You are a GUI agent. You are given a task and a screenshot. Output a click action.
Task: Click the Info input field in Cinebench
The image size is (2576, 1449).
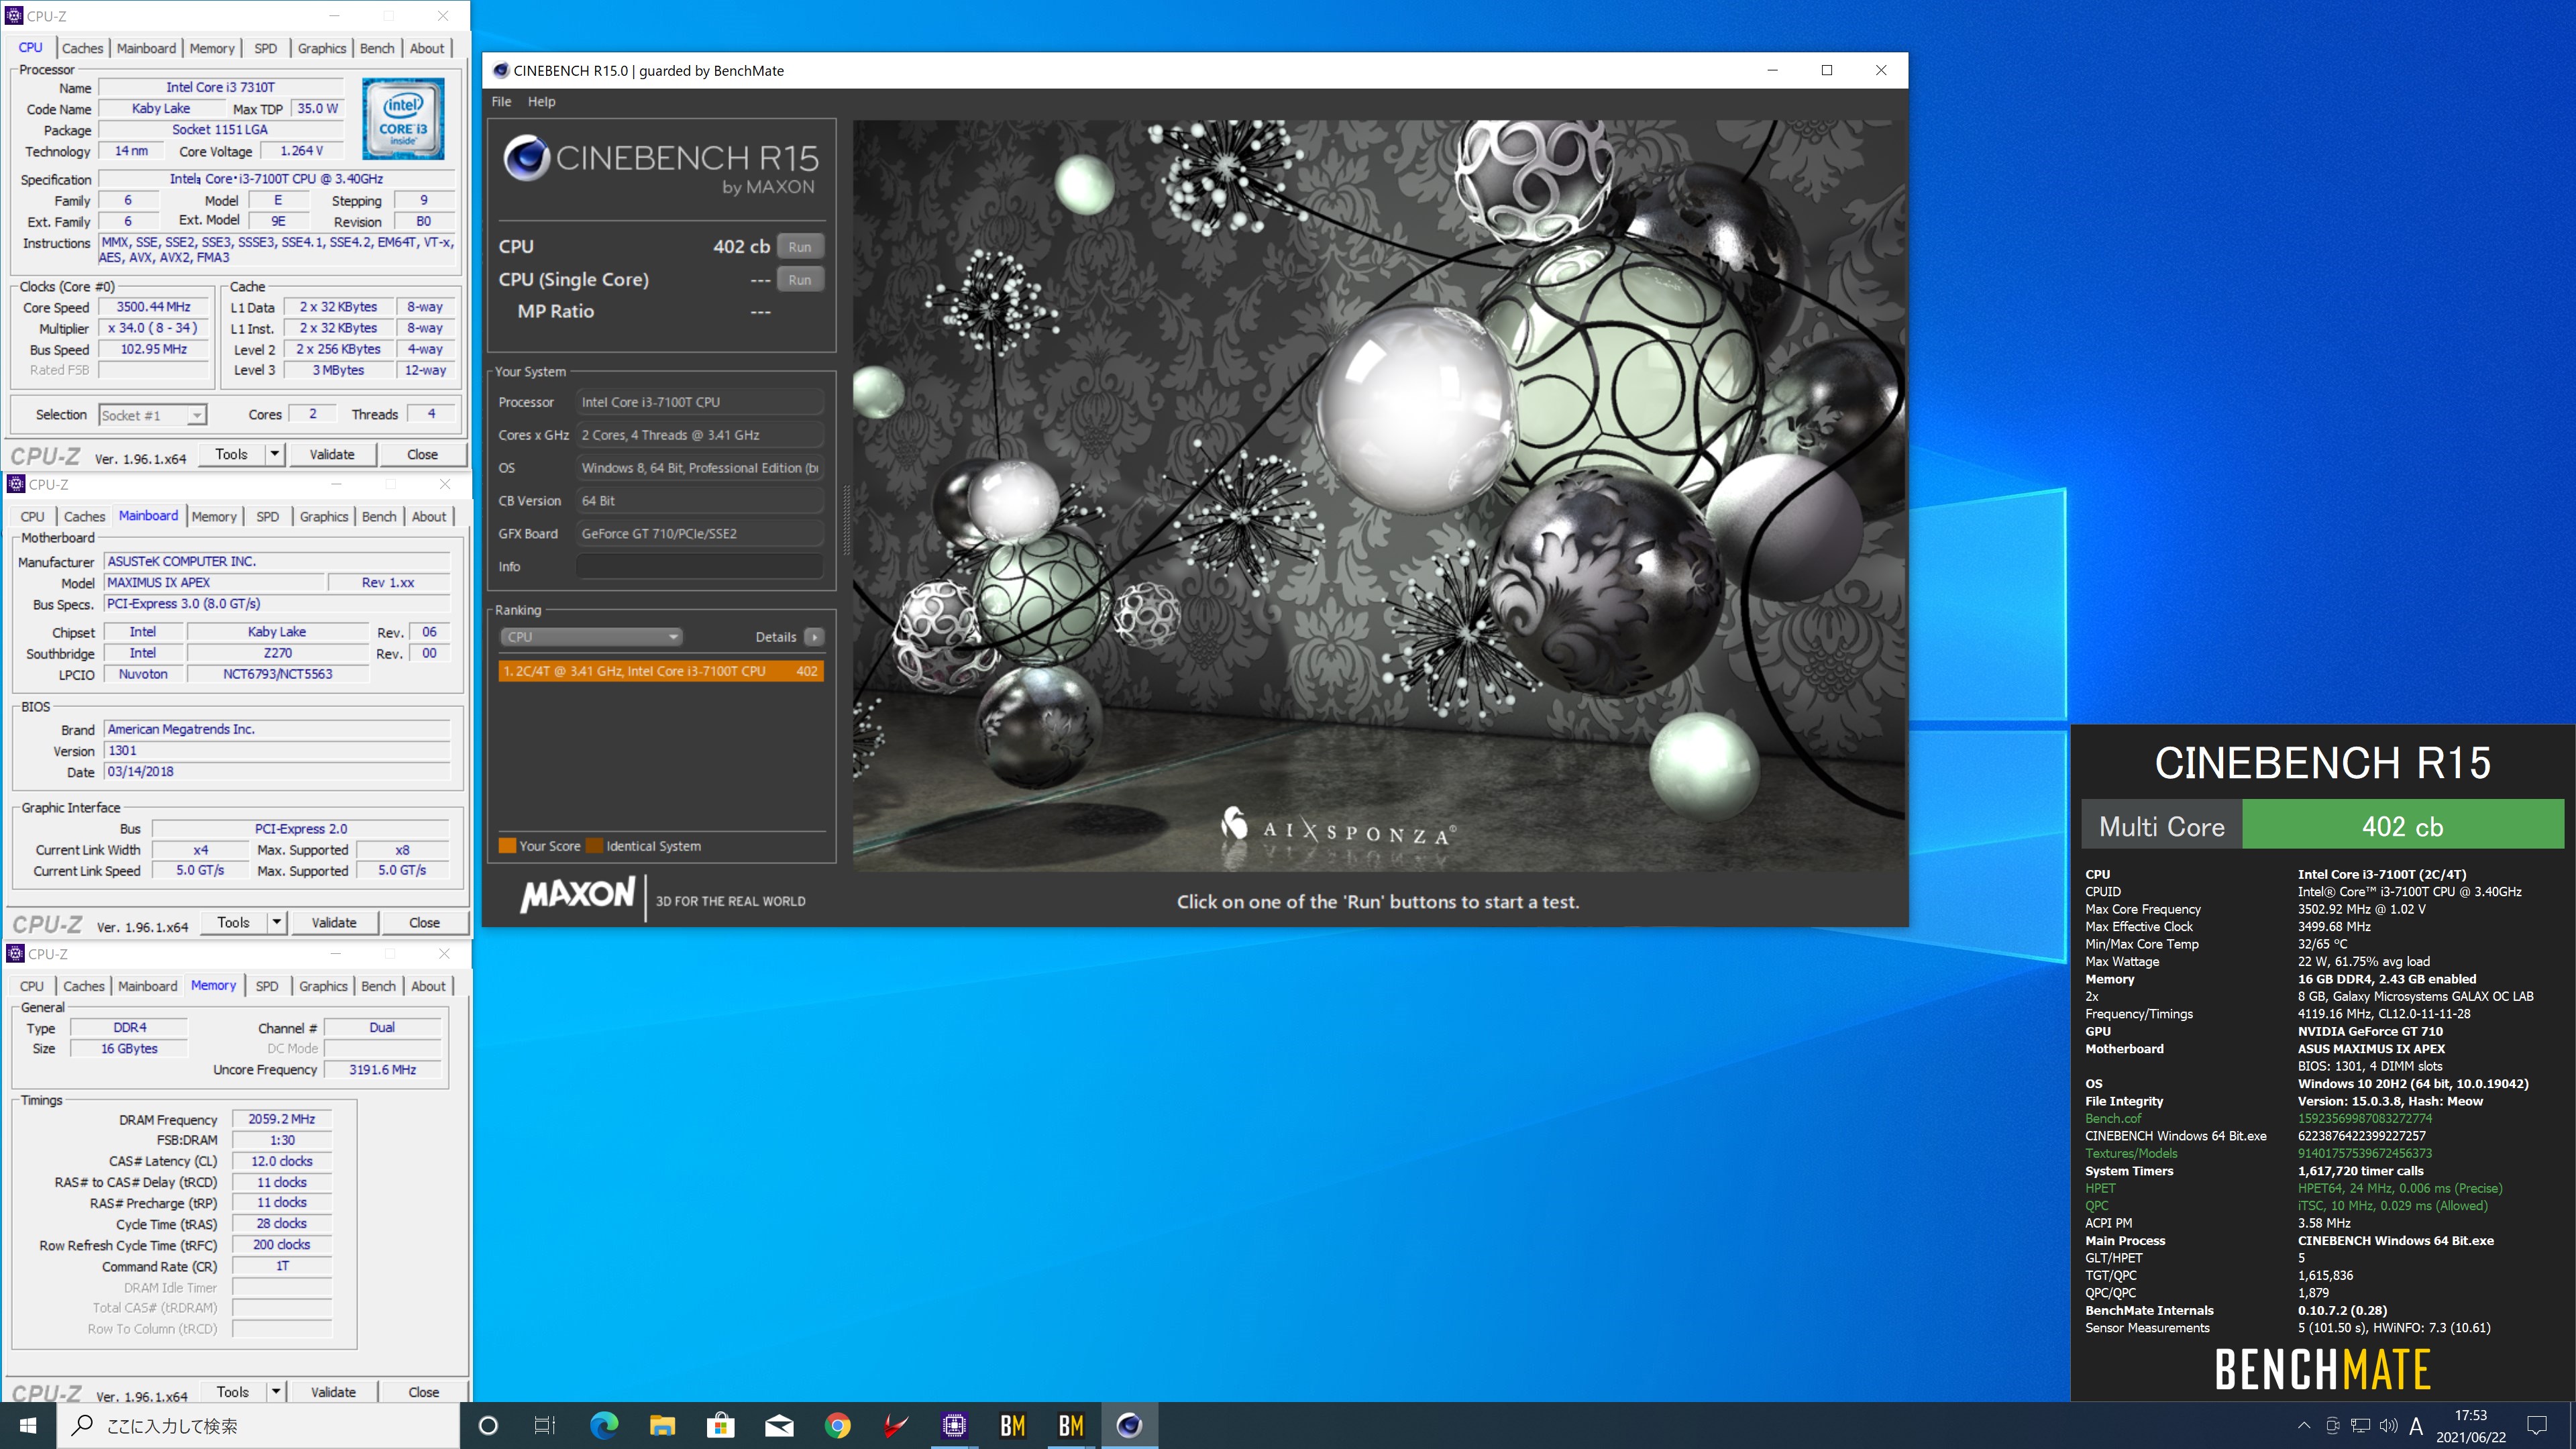pos(699,566)
